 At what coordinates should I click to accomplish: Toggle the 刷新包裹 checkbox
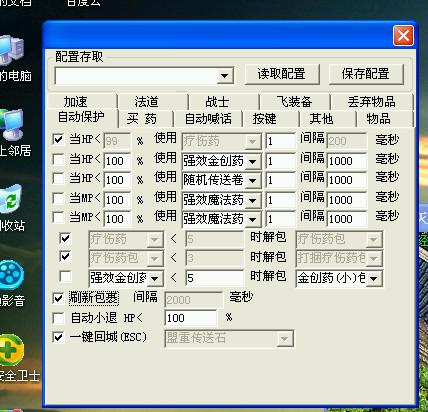pyautogui.click(x=58, y=298)
